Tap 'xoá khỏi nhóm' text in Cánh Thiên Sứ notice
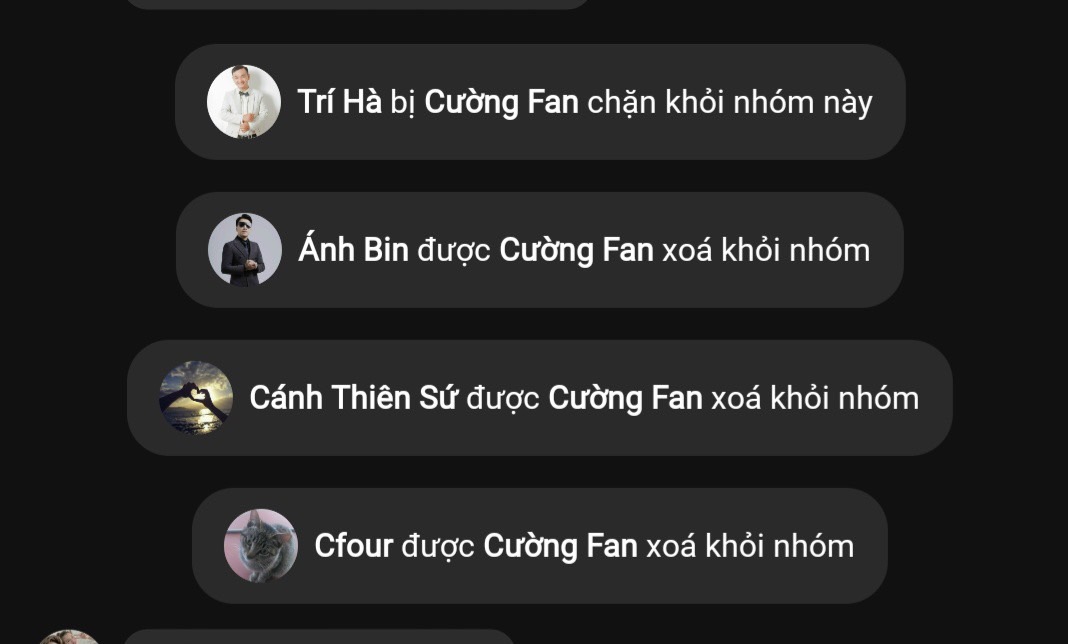 click(815, 398)
